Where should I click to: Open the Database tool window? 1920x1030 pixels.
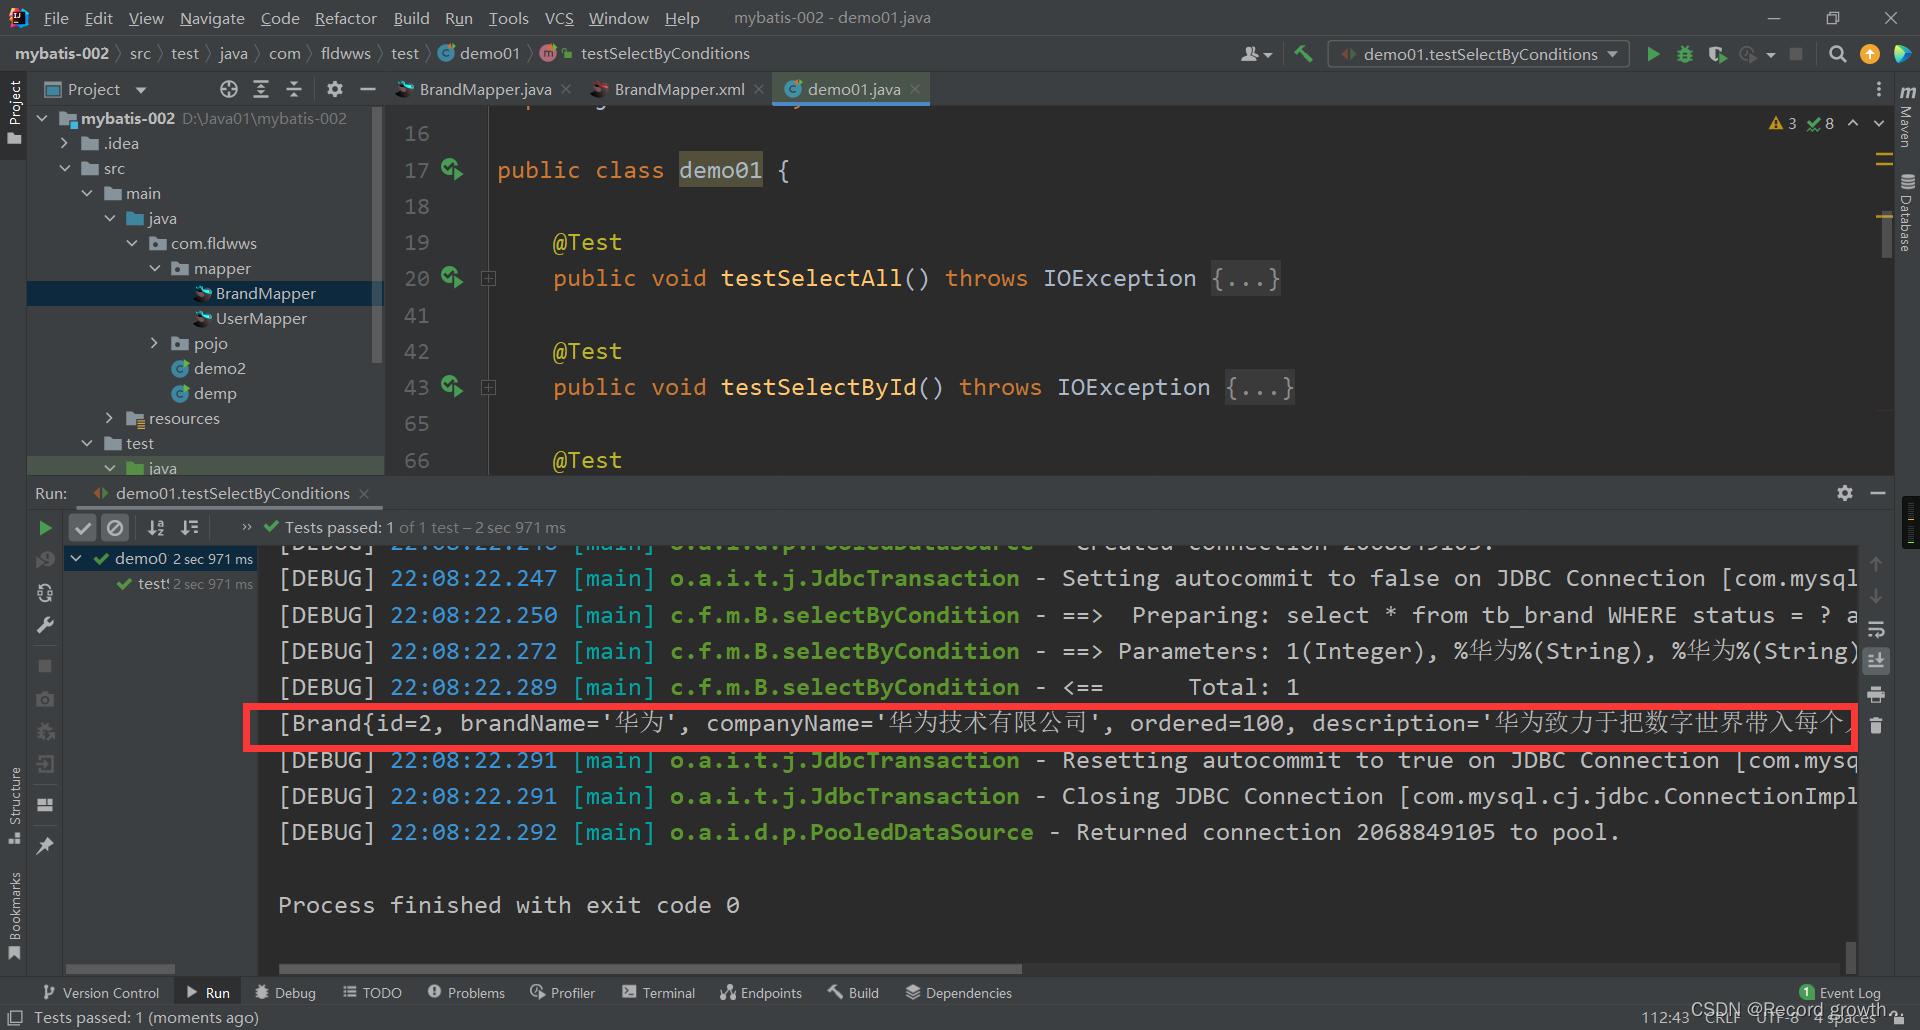[x=1906, y=213]
